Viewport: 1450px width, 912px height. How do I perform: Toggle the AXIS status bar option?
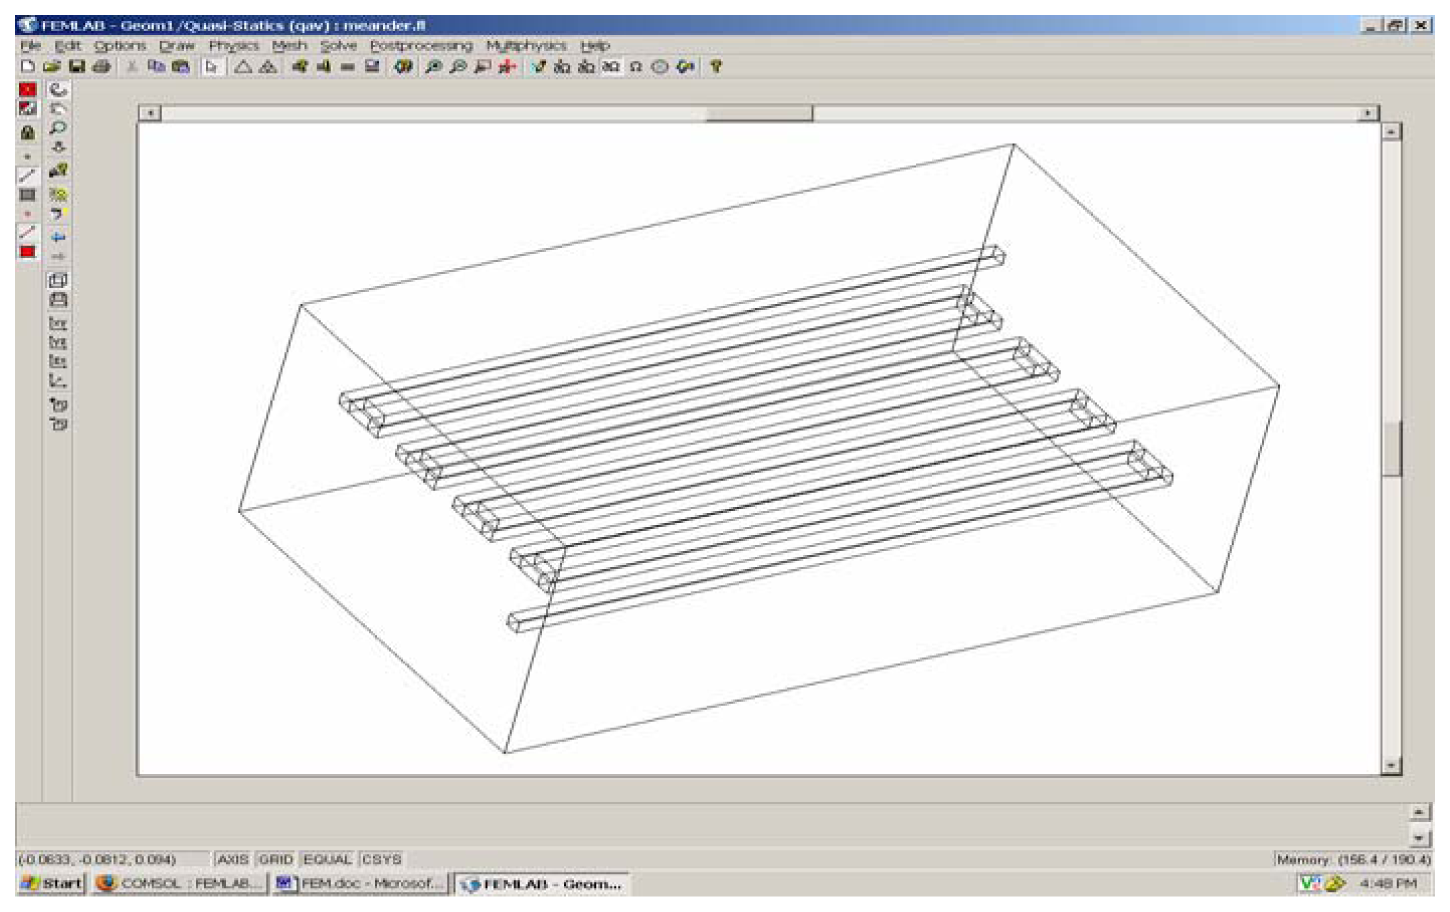232,859
